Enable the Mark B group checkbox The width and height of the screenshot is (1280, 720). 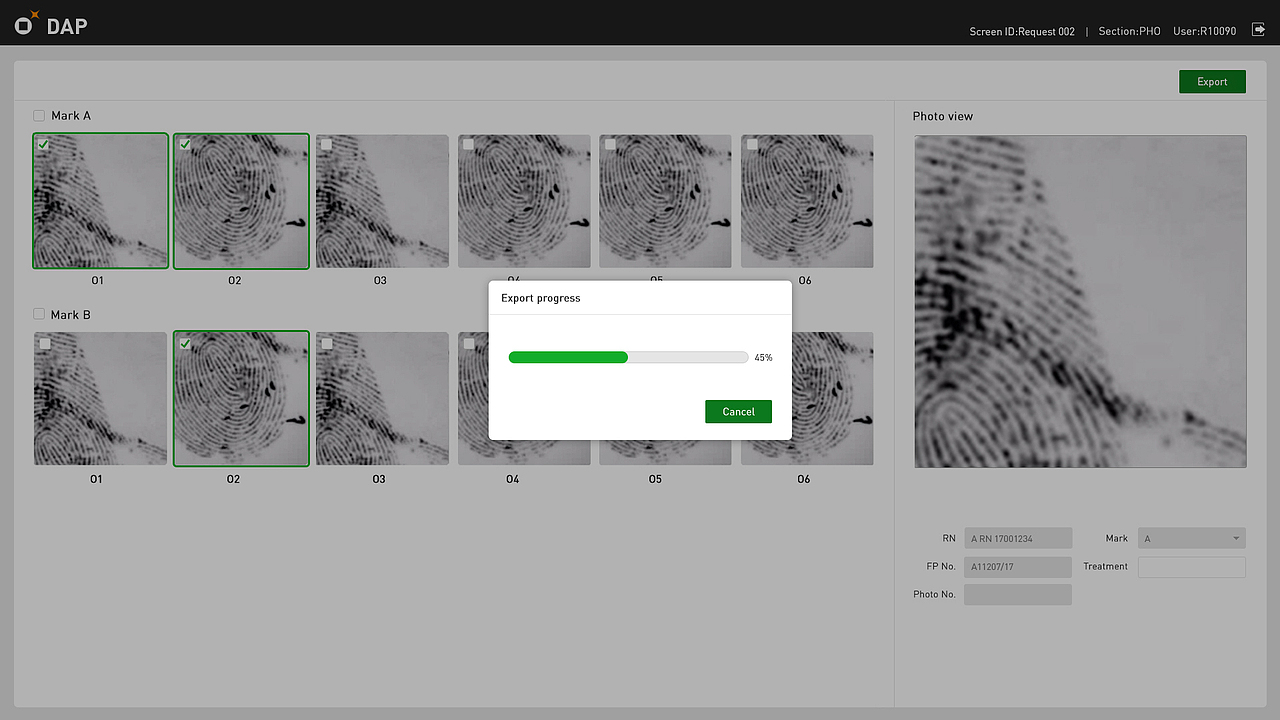tap(38, 314)
